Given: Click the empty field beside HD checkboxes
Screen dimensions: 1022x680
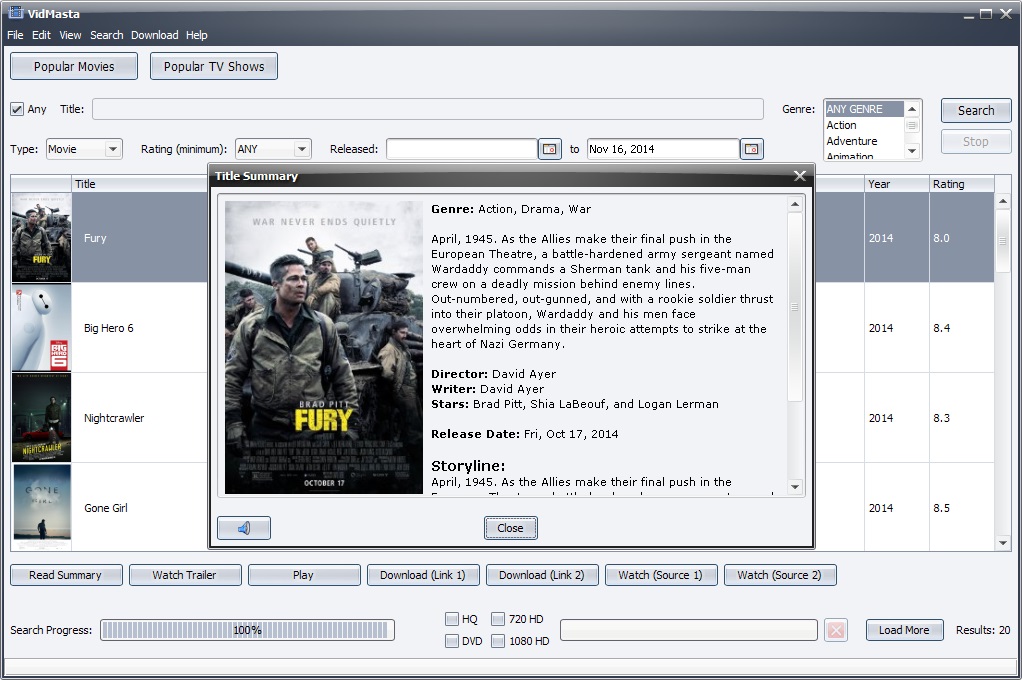Looking at the screenshot, I should click(x=688, y=630).
